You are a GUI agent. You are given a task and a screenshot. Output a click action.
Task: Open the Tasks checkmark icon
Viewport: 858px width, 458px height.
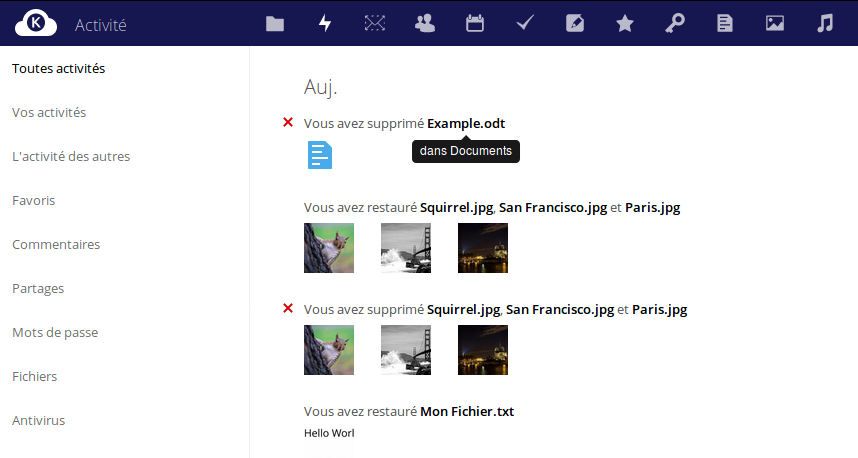[x=525, y=22]
